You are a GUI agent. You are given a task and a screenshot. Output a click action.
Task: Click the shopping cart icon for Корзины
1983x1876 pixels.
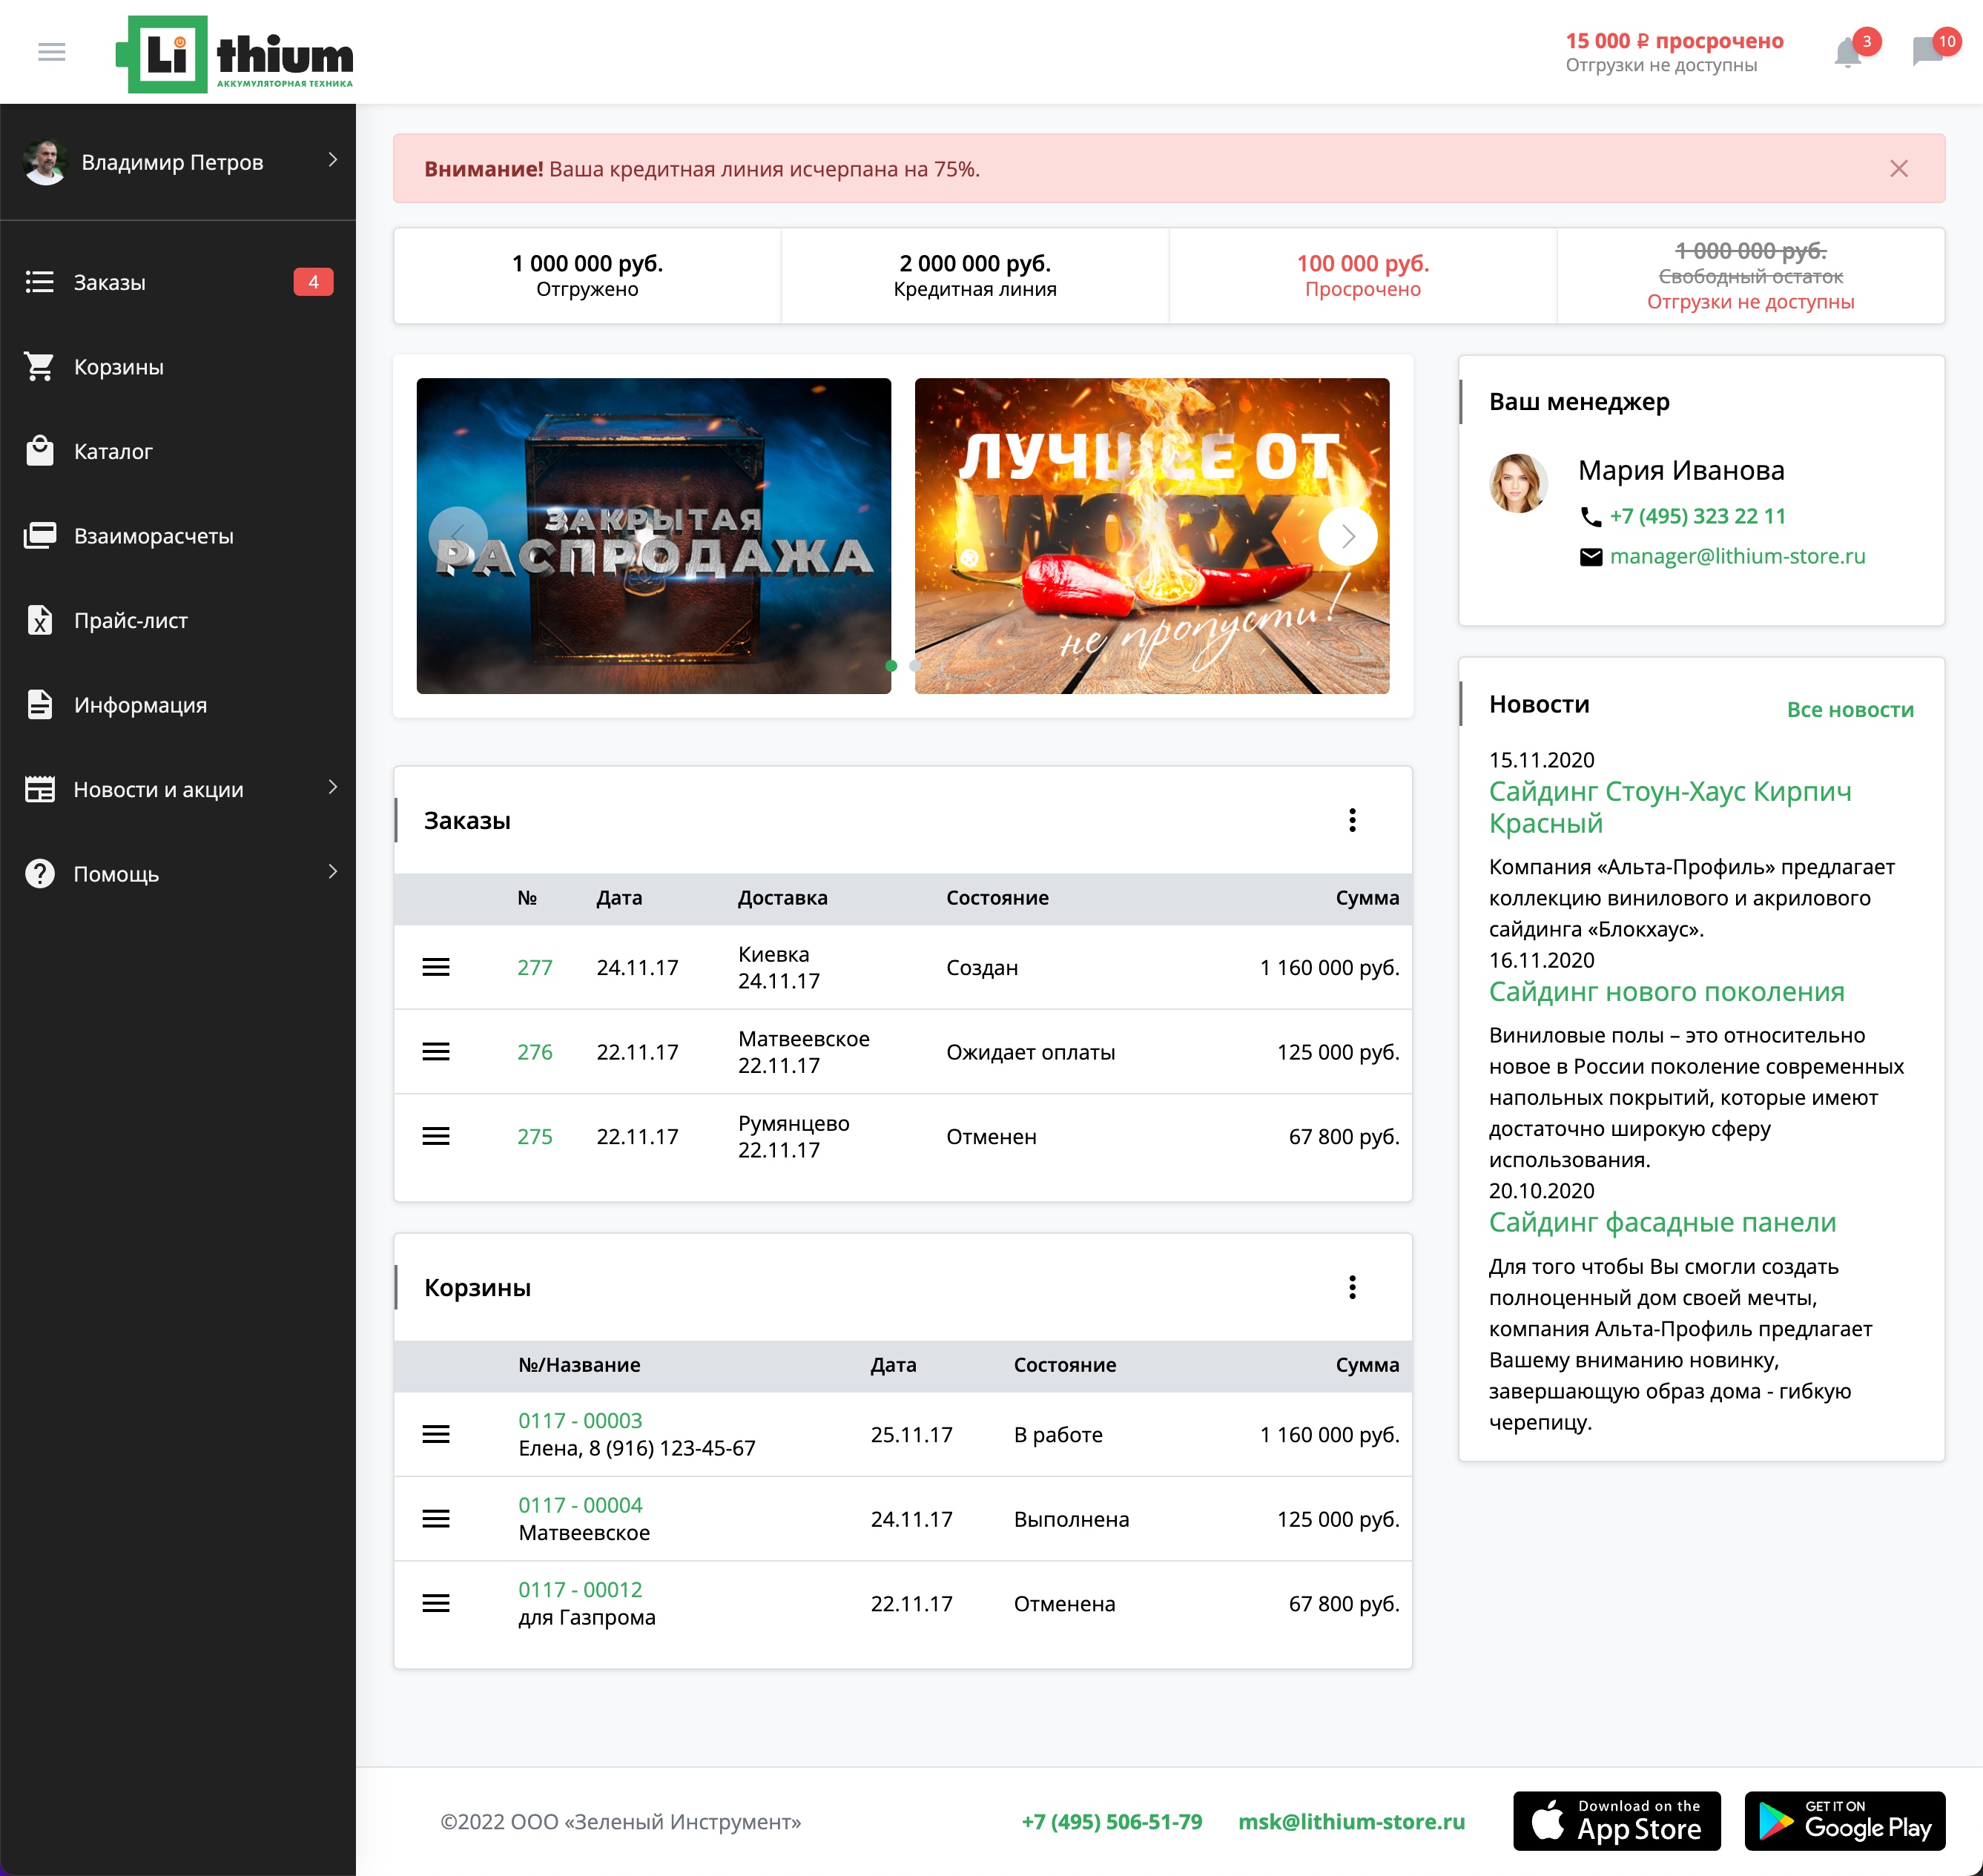pyautogui.click(x=40, y=367)
